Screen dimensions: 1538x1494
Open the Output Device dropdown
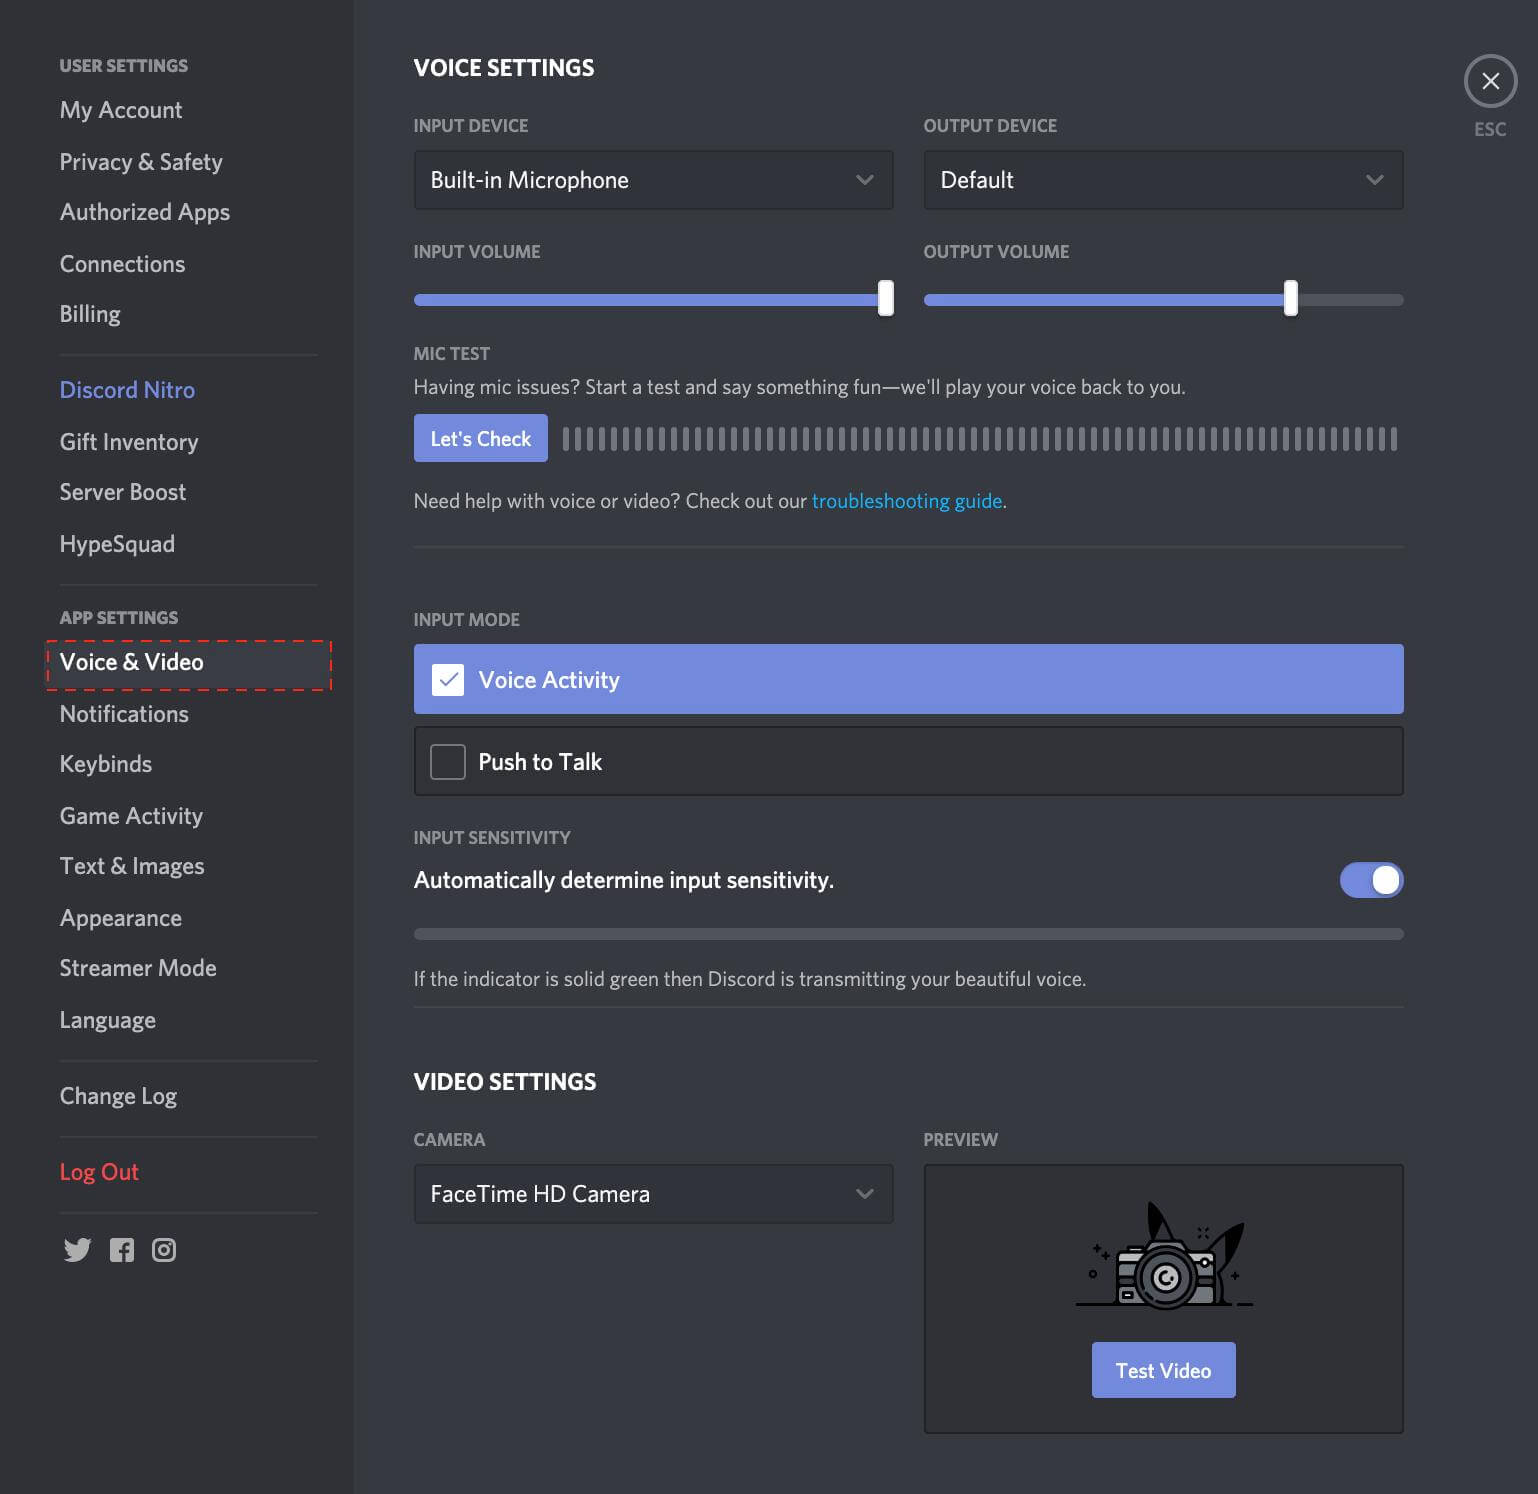point(1163,180)
